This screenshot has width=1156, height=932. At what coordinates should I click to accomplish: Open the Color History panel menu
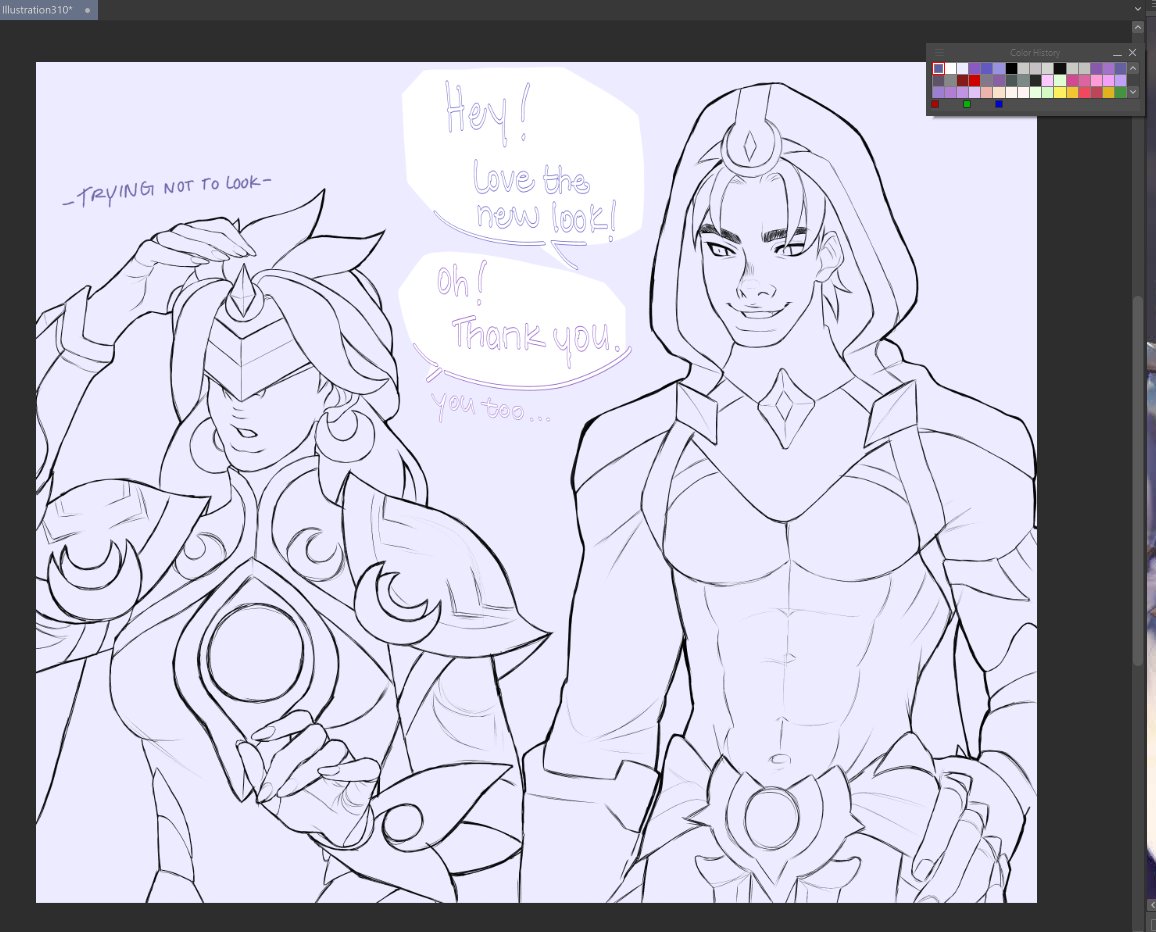939,52
